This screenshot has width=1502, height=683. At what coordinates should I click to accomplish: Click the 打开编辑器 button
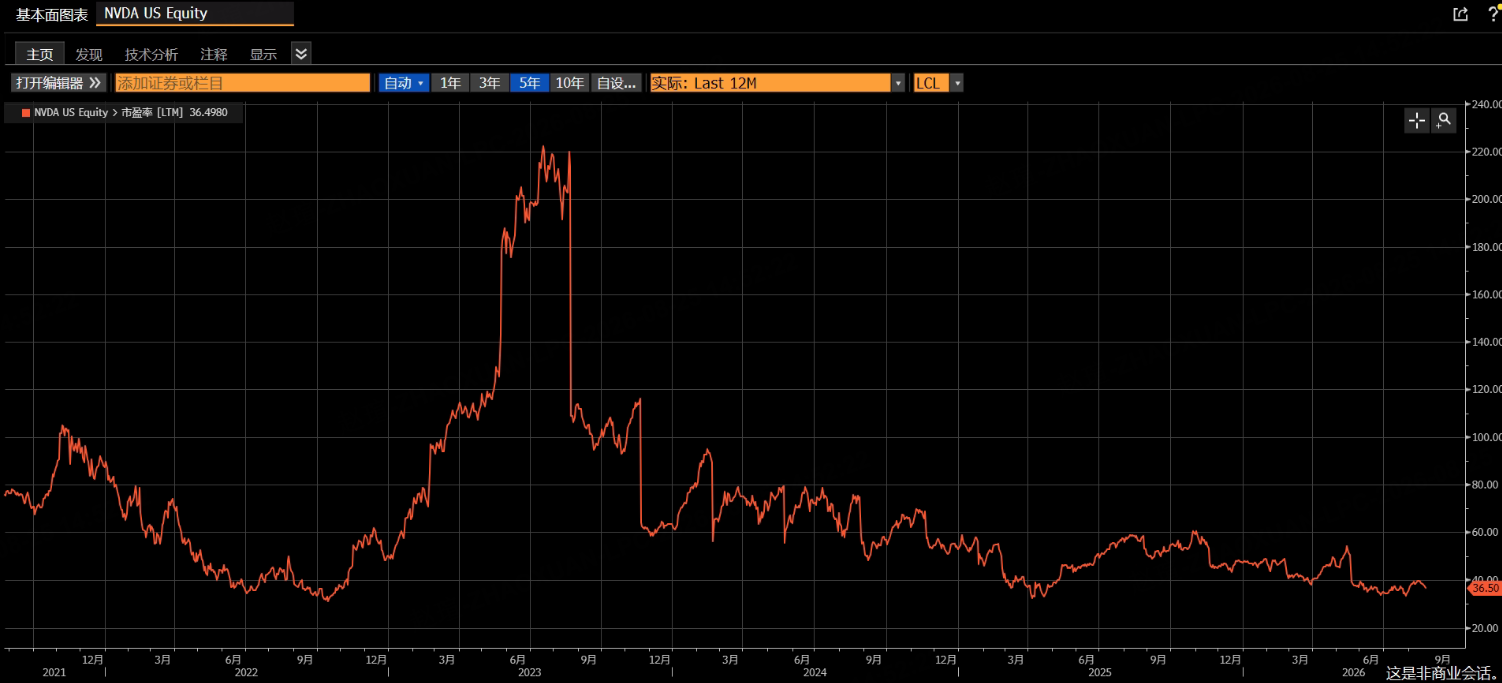tap(58, 83)
